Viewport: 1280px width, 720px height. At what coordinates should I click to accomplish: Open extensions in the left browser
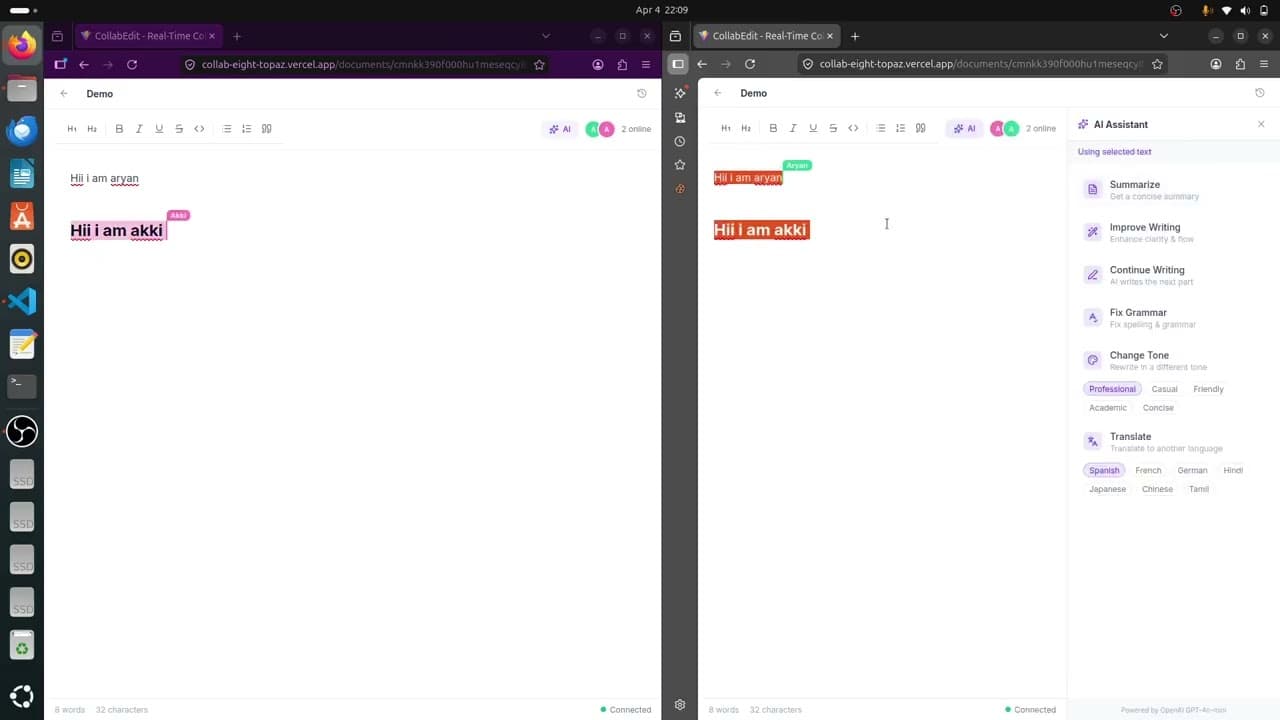pyautogui.click(x=622, y=64)
